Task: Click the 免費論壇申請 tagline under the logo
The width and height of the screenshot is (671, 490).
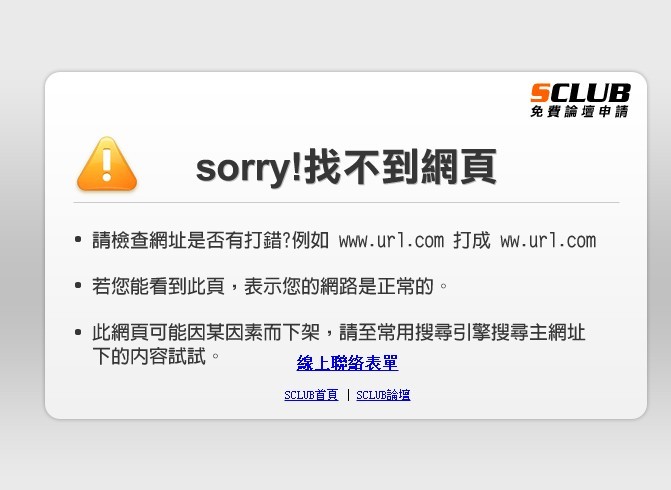Action: point(579,112)
